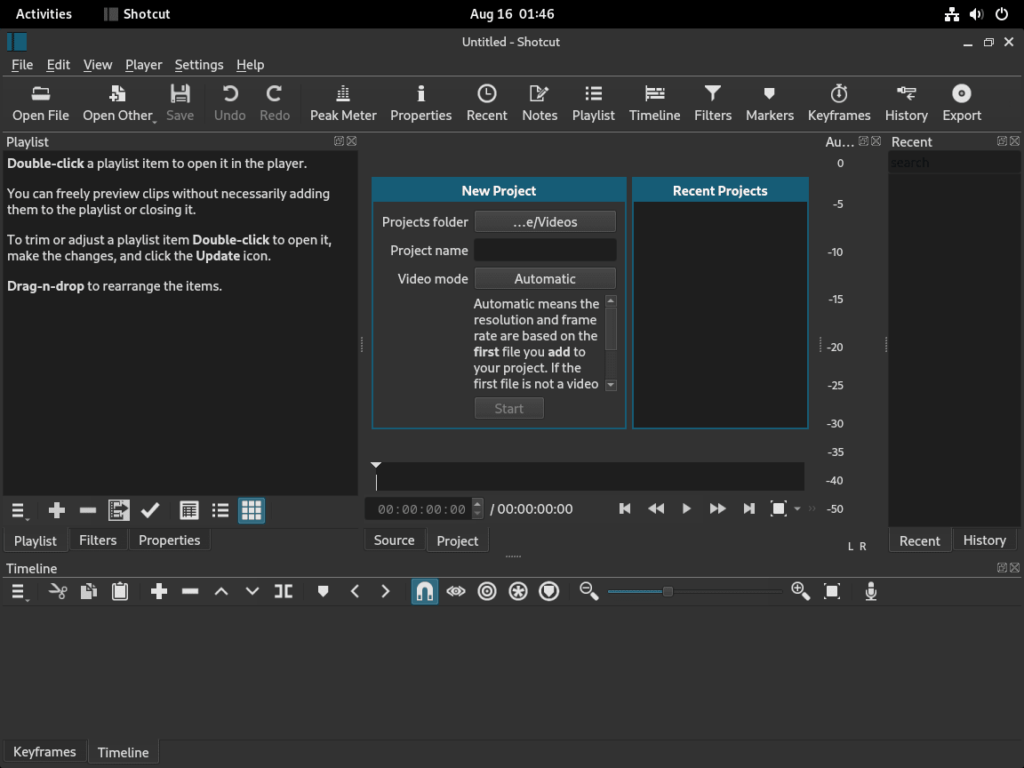Open the Keyframes panel from the toolbar

pyautogui.click(x=839, y=103)
